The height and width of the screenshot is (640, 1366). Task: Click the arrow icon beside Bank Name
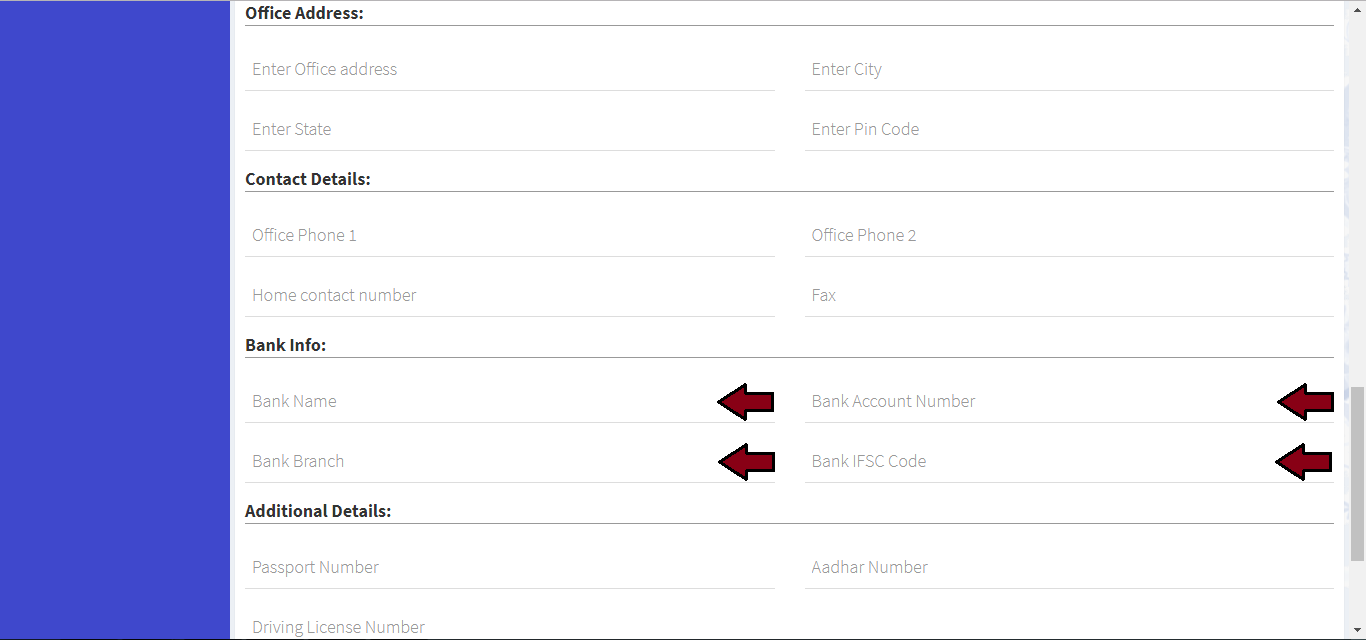pos(746,402)
